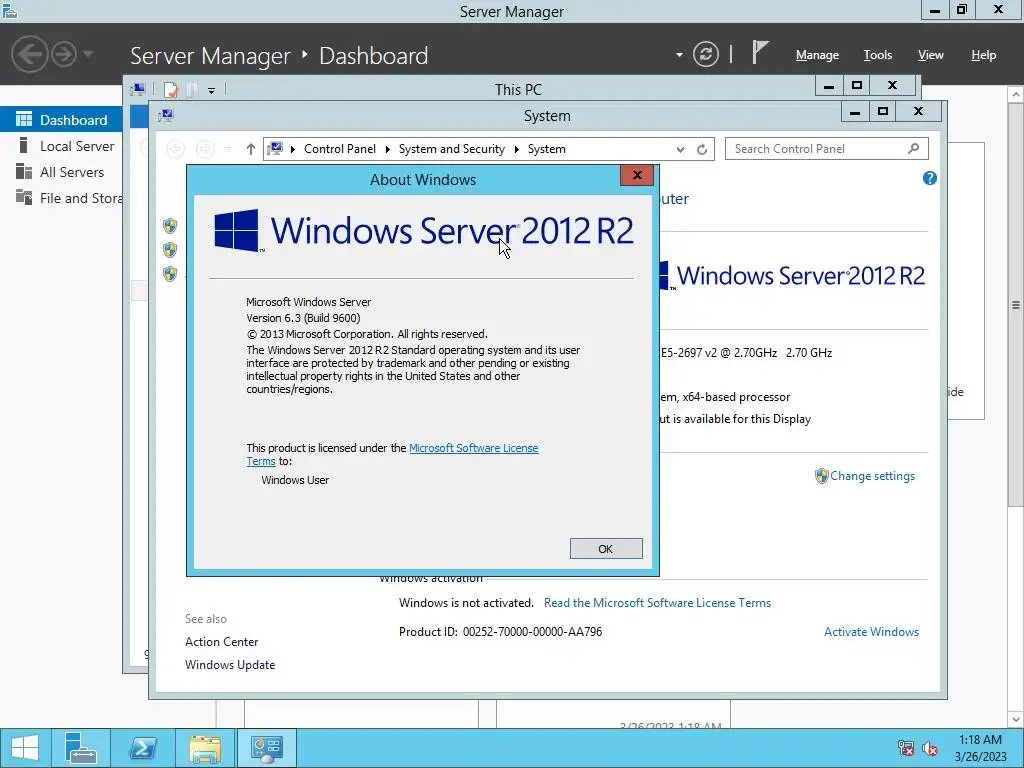This screenshot has height=768, width=1024.
Task: Click Server Manager scrollbar down arrow
Action: (1016, 720)
